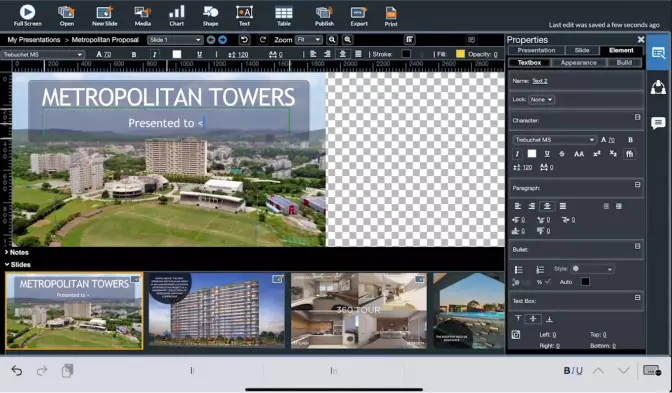Set center alignment in Properties Paragraph section
672x393 pixels.
click(x=547, y=206)
